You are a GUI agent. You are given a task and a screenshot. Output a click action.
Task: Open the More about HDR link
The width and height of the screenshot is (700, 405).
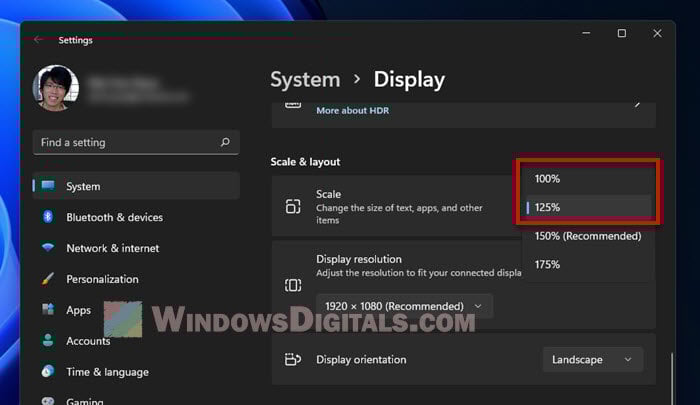click(x=353, y=110)
